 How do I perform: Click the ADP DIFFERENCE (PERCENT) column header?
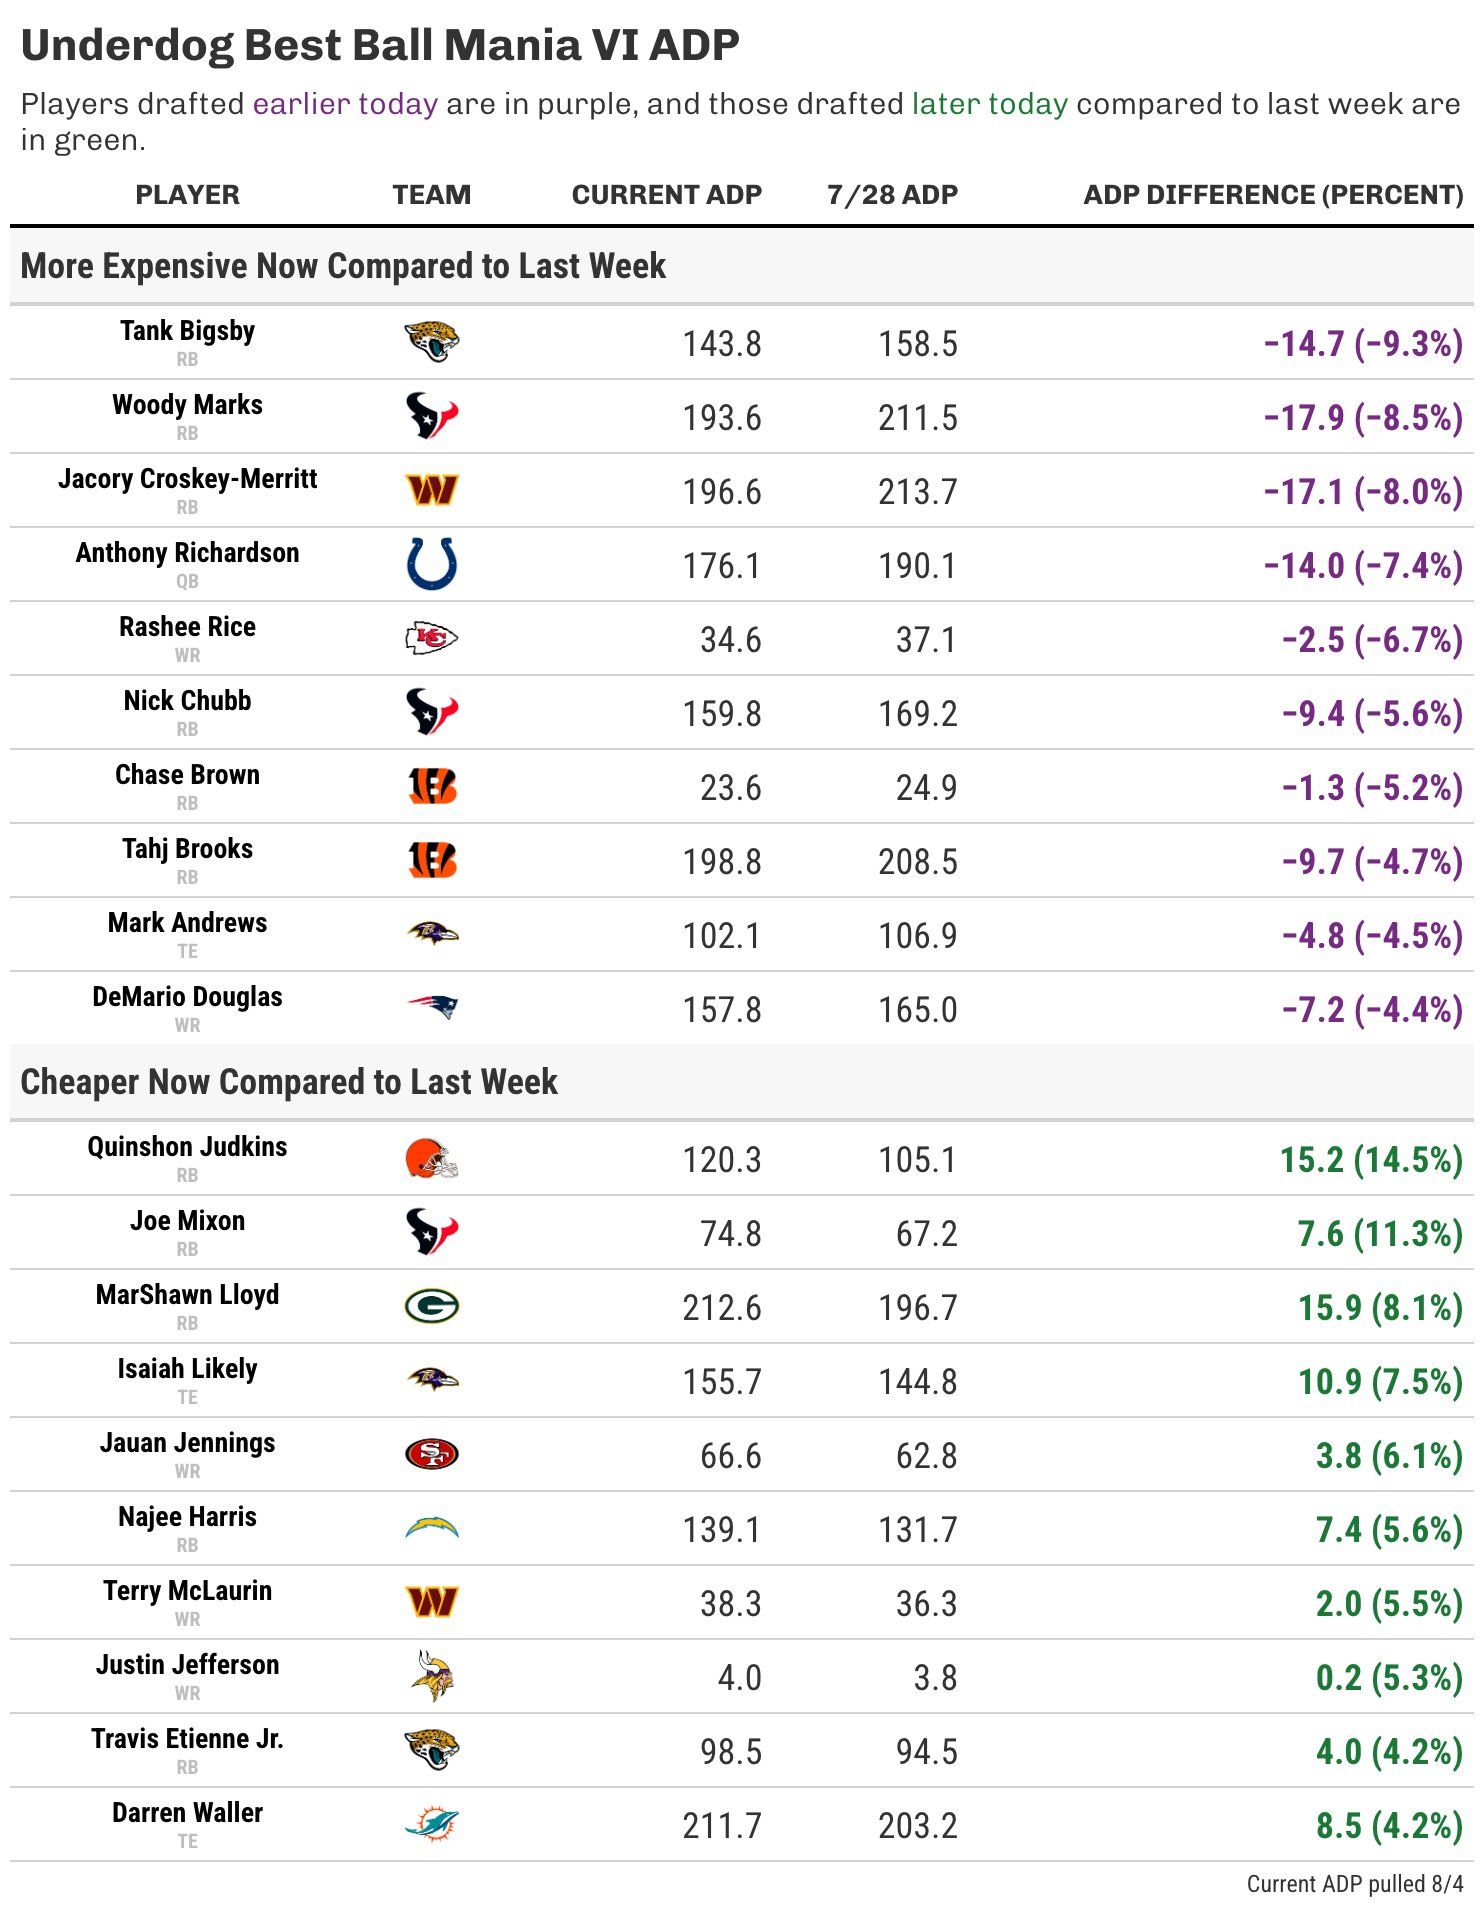pyautogui.click(x=1273, y=194)
